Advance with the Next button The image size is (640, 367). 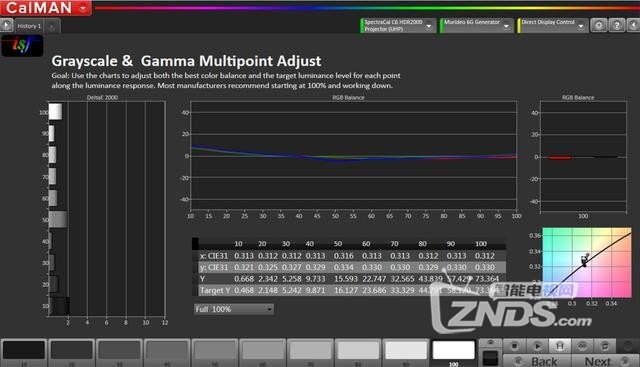(x=605, y=361)
